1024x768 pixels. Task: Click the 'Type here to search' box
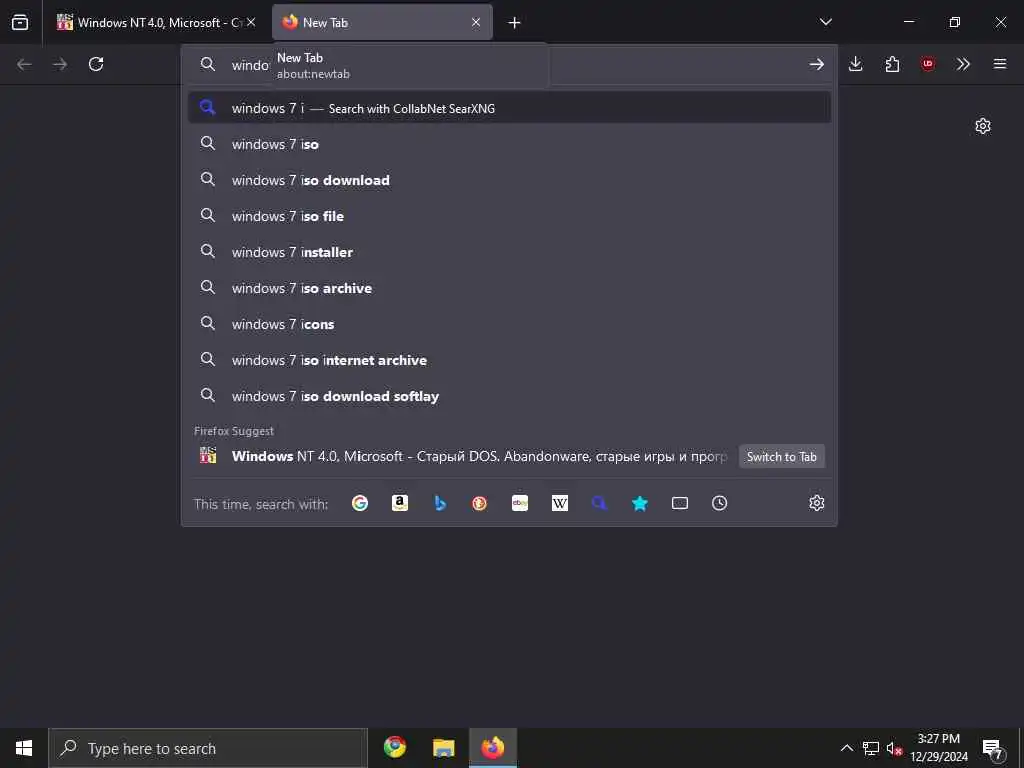click(x=208, y=748)
